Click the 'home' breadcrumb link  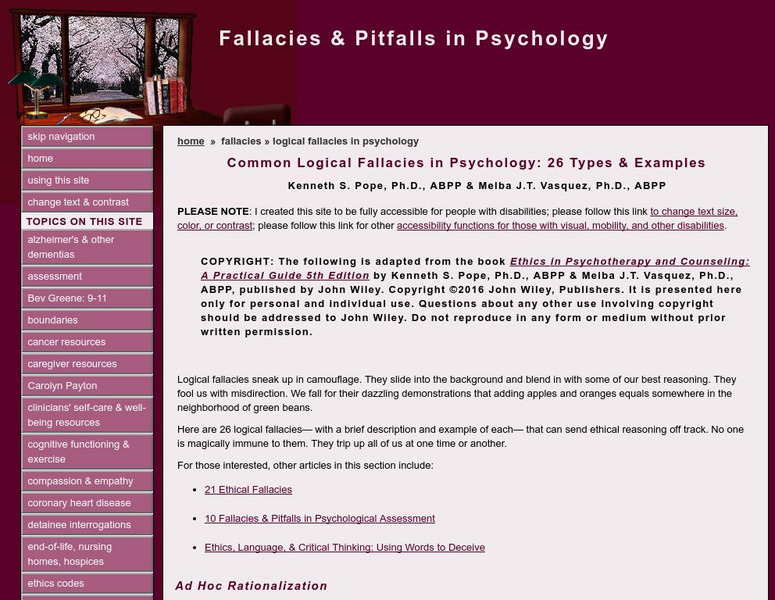(191, 141)
